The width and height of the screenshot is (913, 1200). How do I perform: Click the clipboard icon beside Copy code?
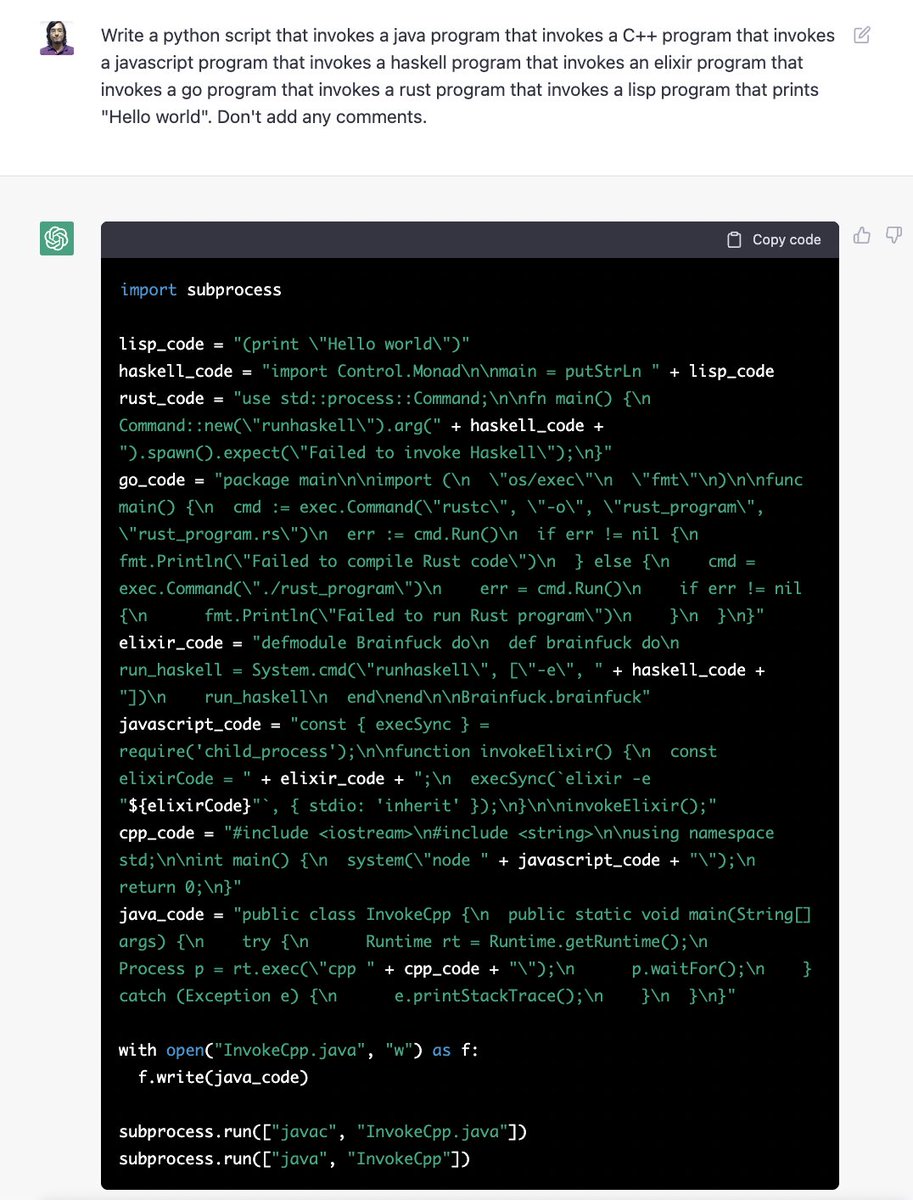point(734,240)
